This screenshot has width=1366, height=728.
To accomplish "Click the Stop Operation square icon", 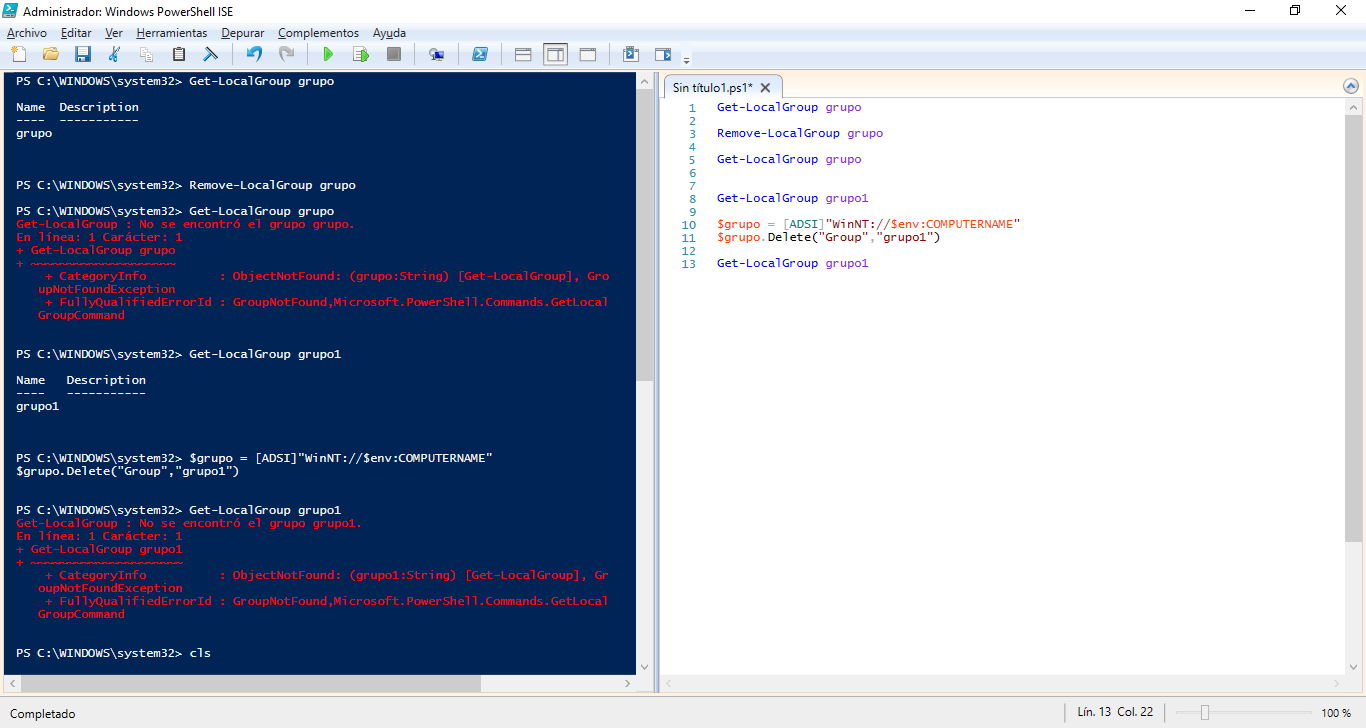I will 394,54.
